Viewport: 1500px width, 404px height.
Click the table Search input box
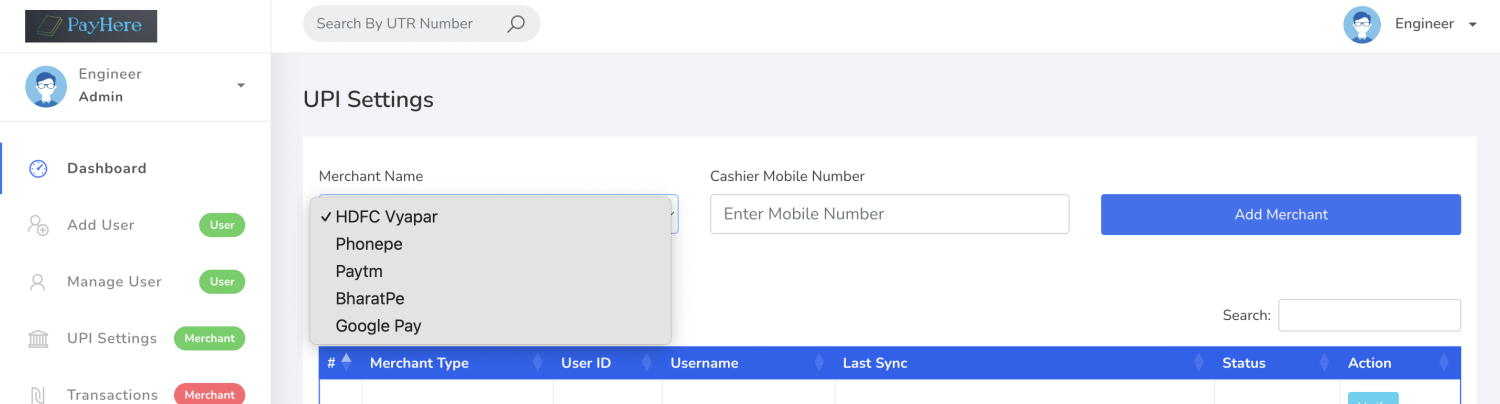click(x=1369, y=315)
